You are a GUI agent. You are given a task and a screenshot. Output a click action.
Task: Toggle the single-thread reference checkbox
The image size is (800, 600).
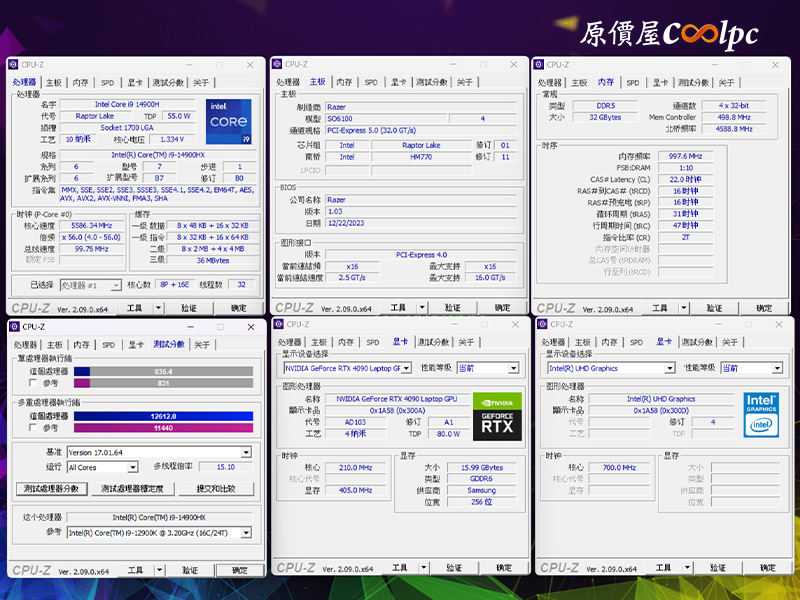33,383
